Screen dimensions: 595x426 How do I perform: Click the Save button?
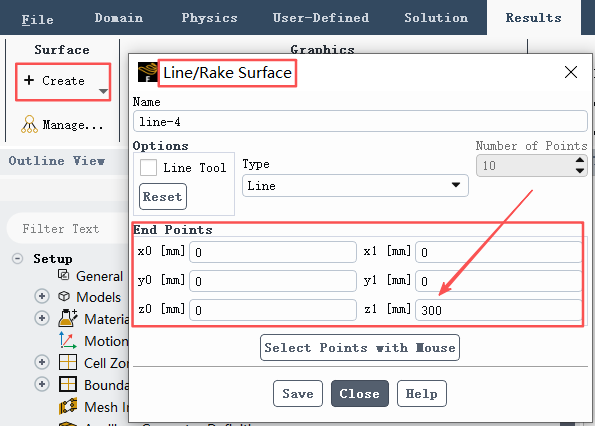[x=298, y=393]
